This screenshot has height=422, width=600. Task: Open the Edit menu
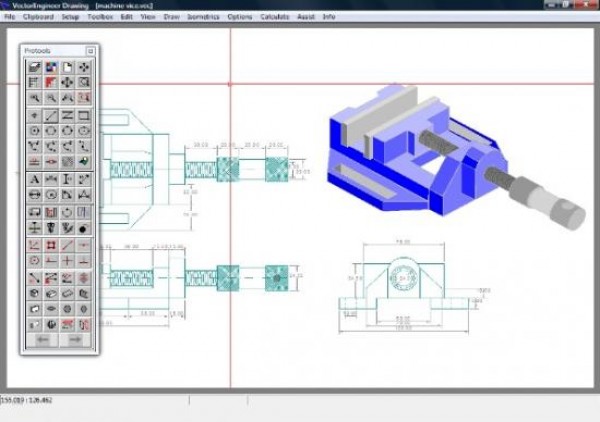[127, 17]
